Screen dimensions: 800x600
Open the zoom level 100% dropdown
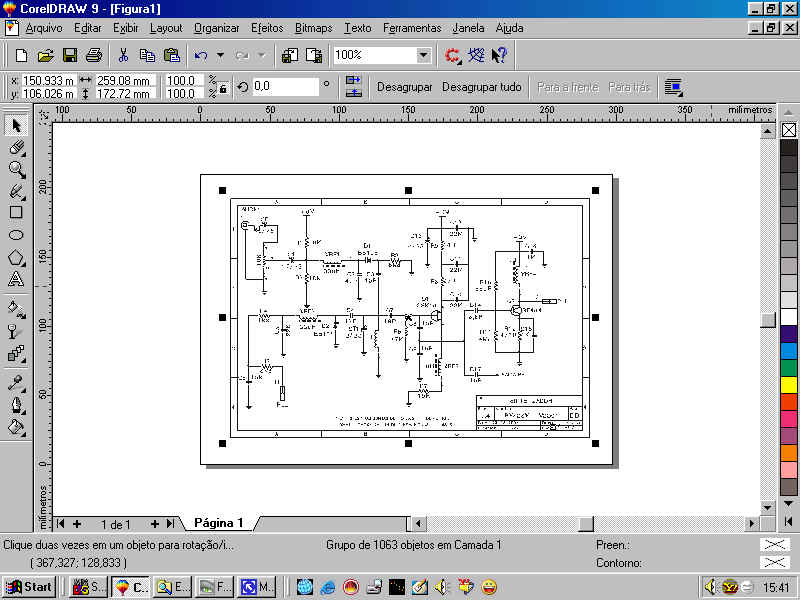(x=423, y=55)
